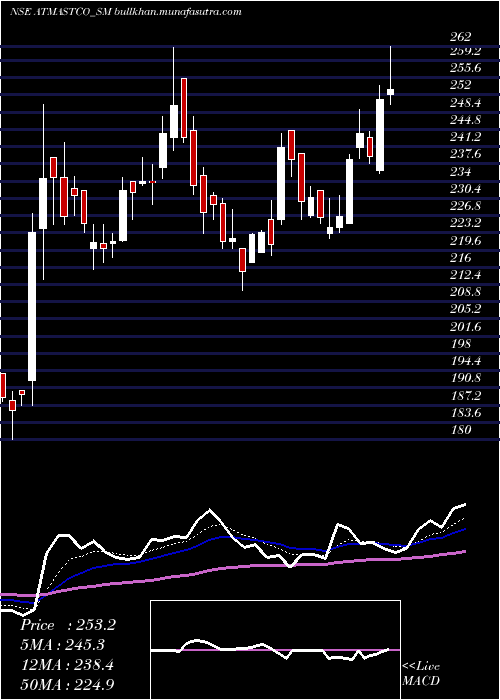Click the 226.8 price axis label
Viewport: 500px width, 700px height.
[466, 206]
